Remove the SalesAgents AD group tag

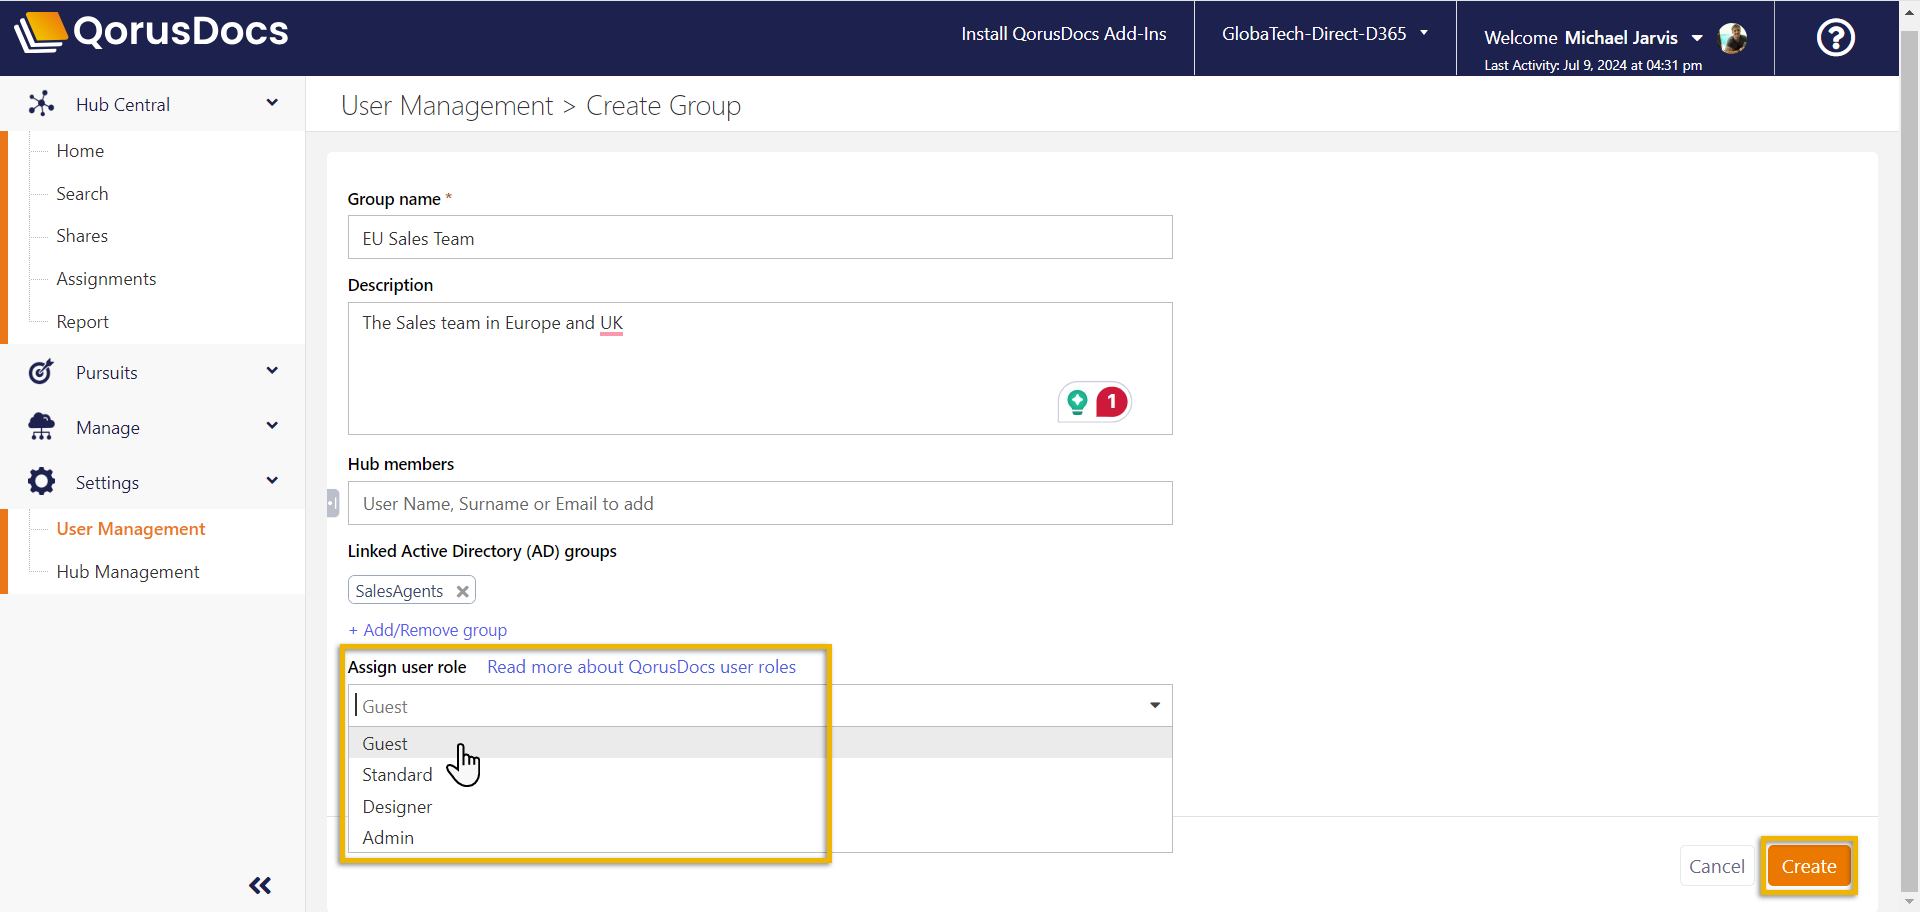462,591
